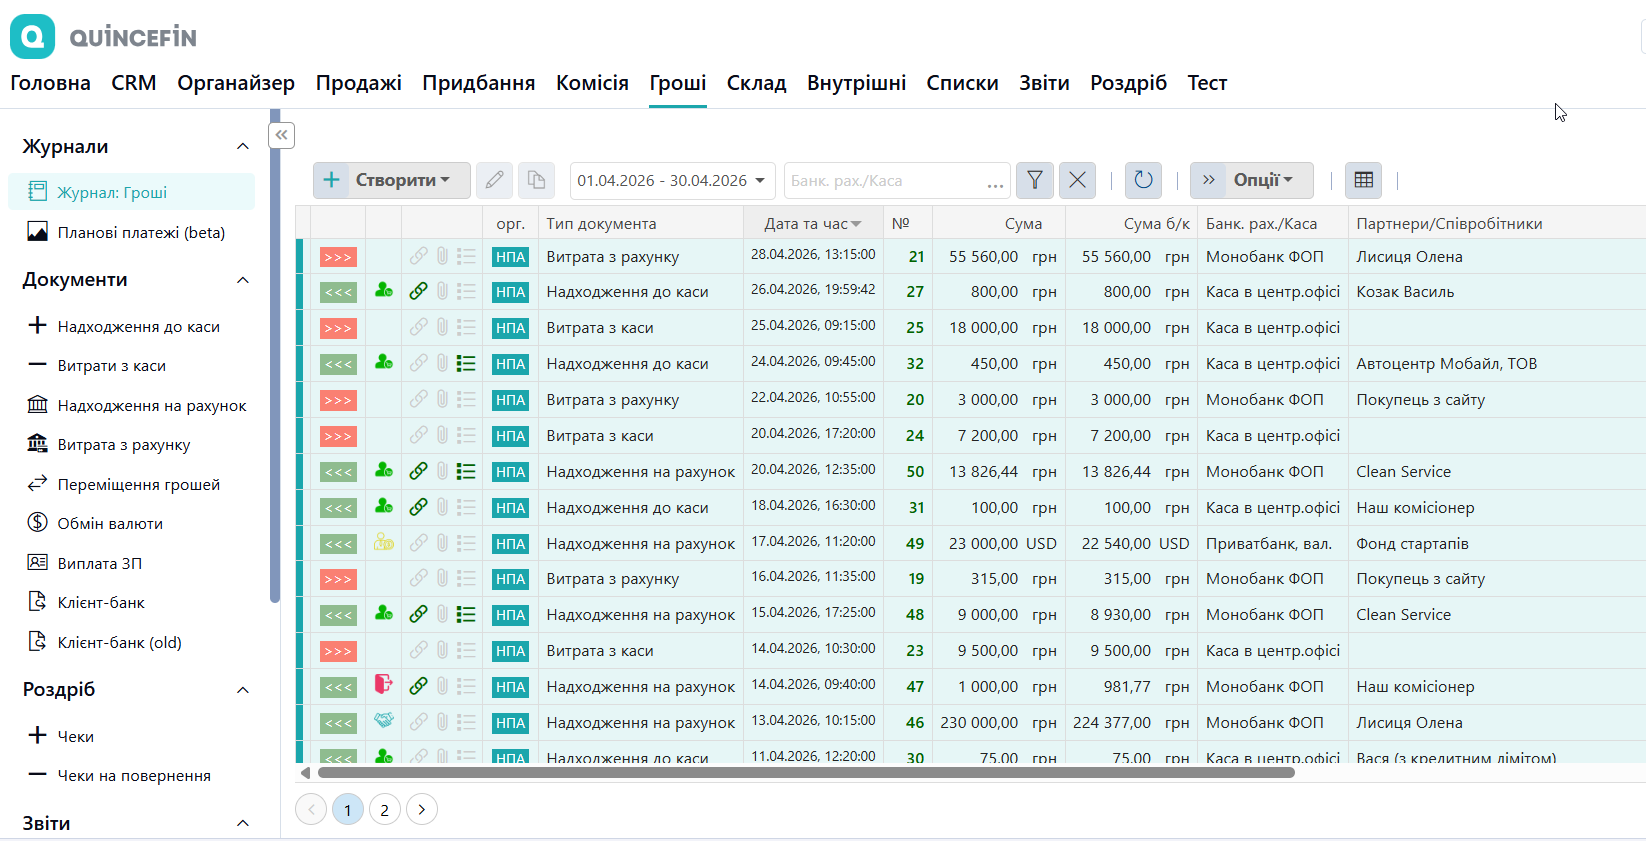Click the edit pencil icon in toolbar
The image size is (1646, 841).
coord(494,180)
